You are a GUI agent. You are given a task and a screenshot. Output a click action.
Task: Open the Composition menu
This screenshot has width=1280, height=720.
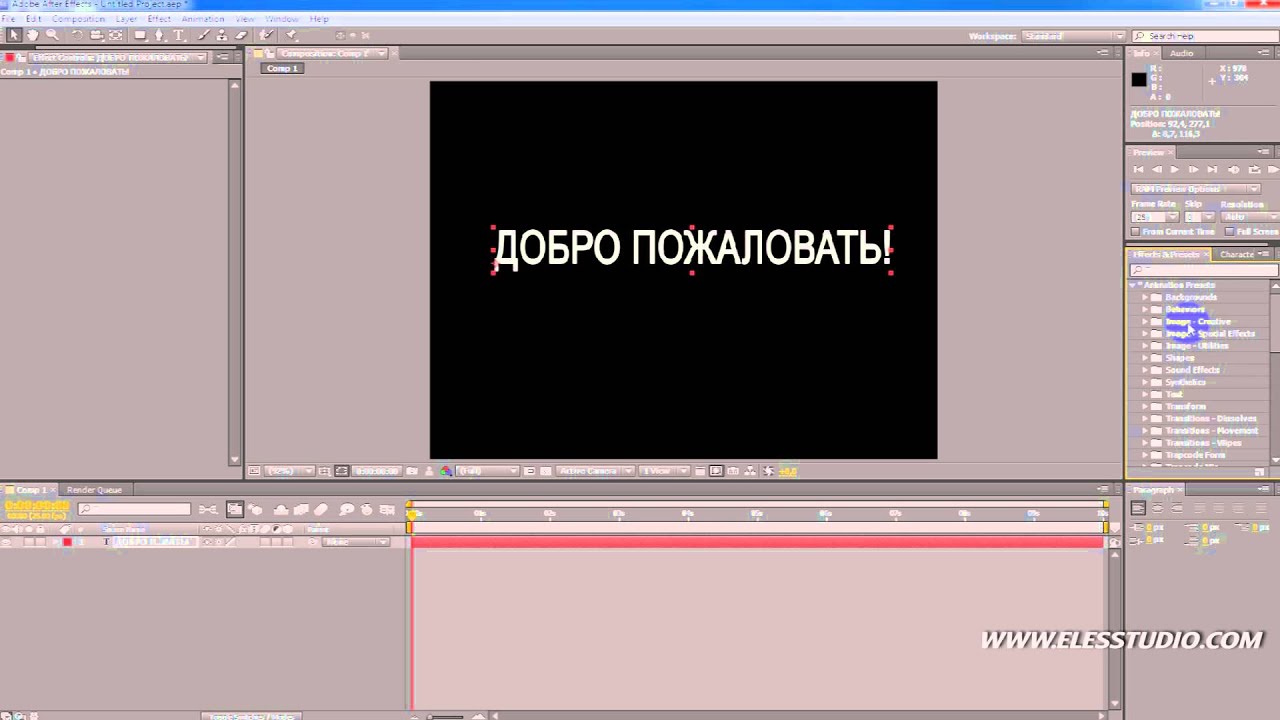(78, 19)
